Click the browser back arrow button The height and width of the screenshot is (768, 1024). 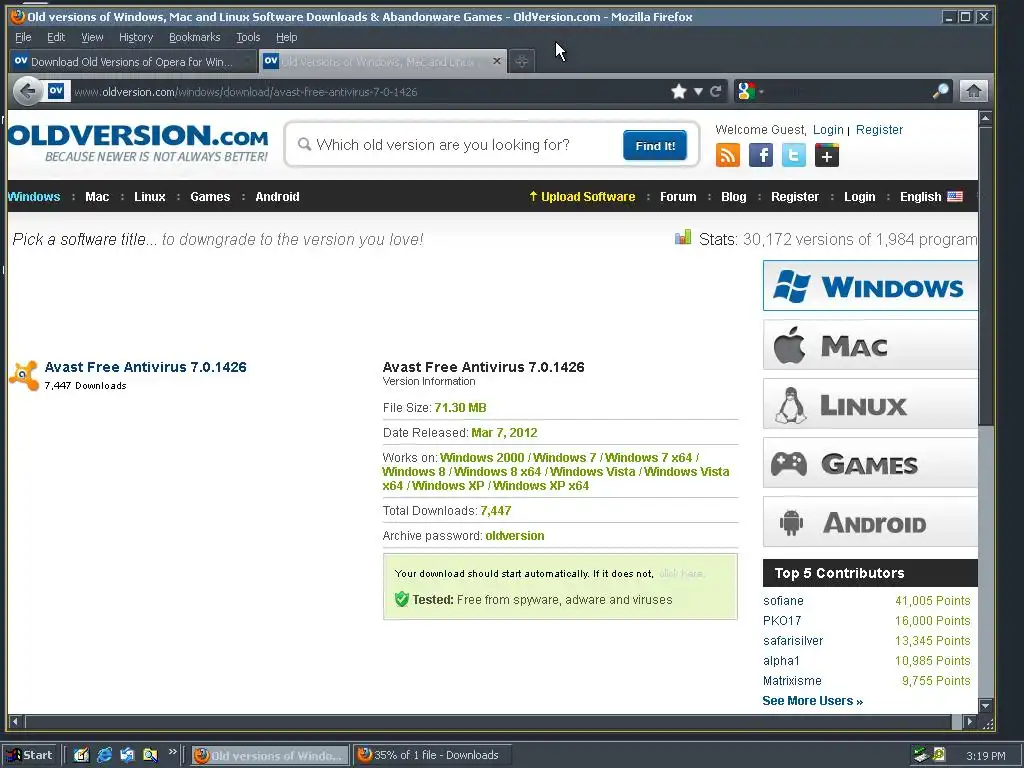click(27, 91)
